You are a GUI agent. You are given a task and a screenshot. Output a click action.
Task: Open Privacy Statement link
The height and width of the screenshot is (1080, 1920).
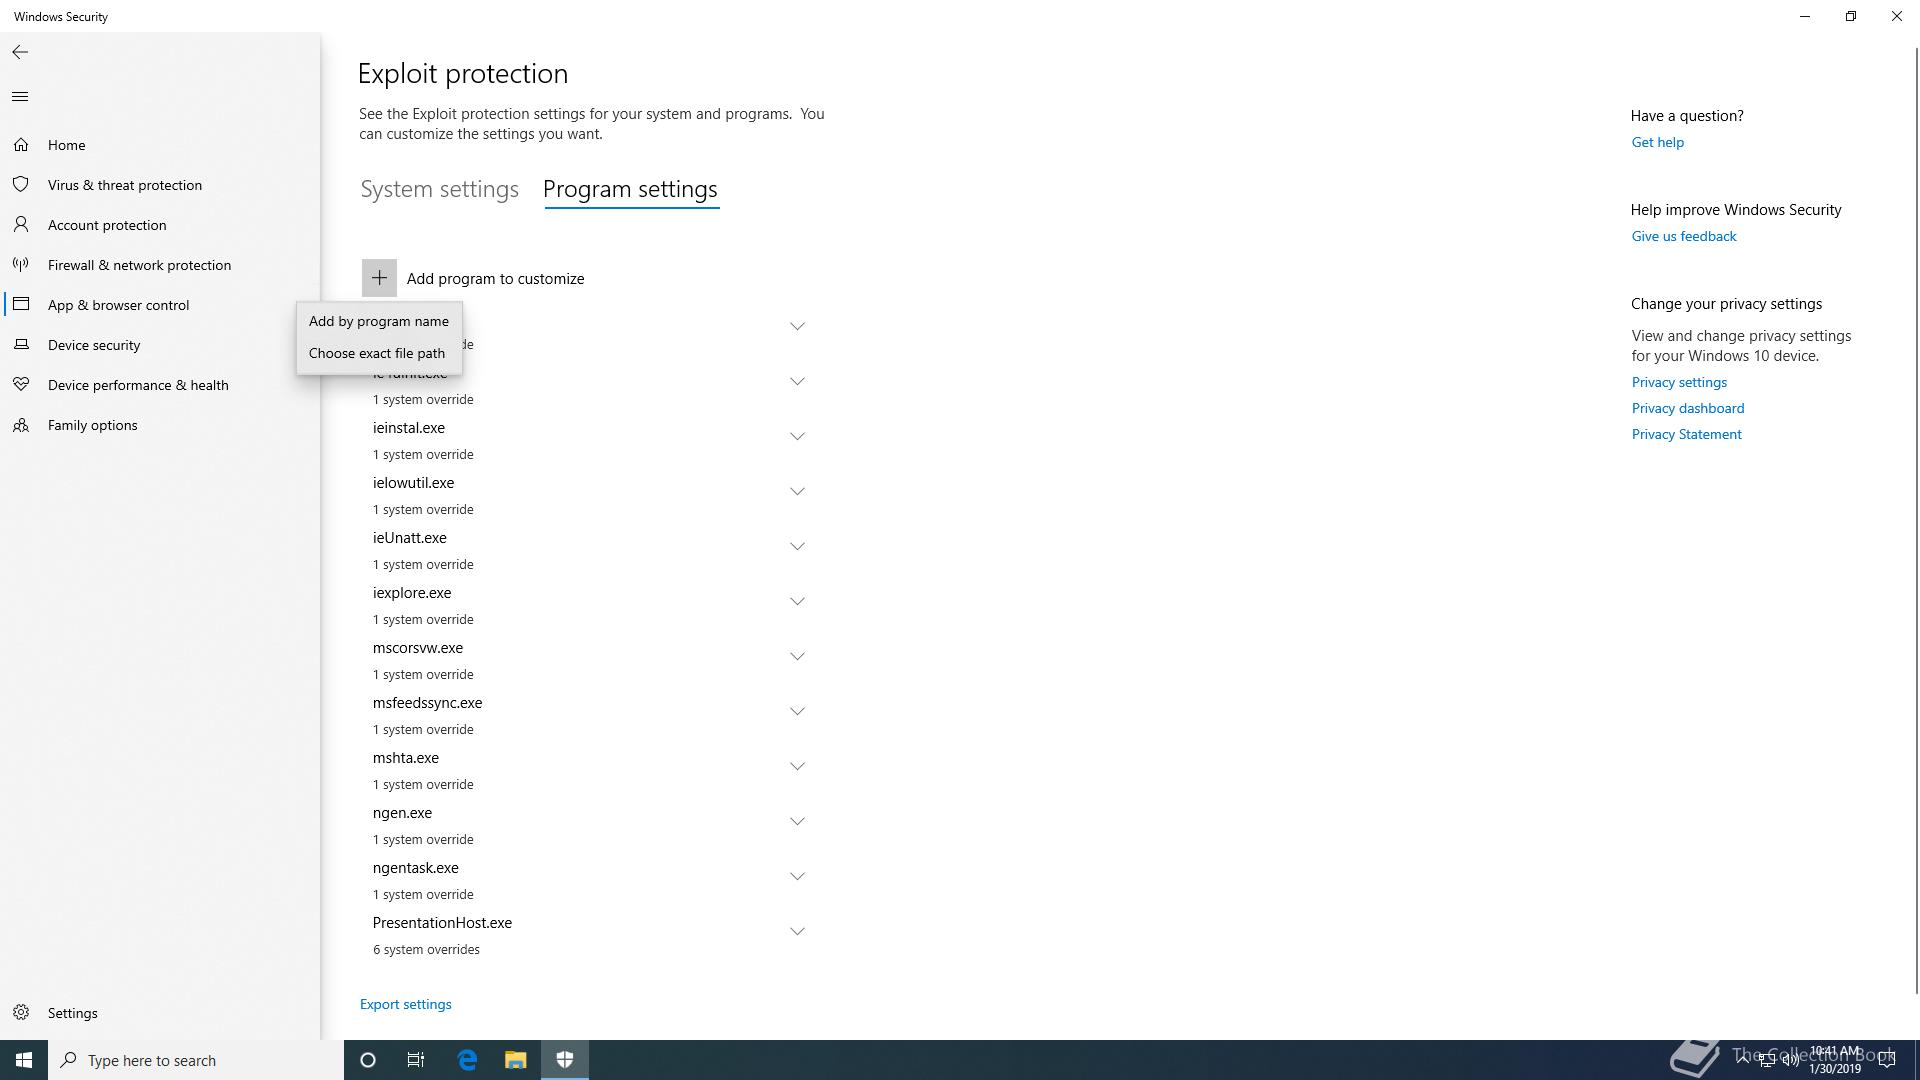click(x=1686, y=434)
